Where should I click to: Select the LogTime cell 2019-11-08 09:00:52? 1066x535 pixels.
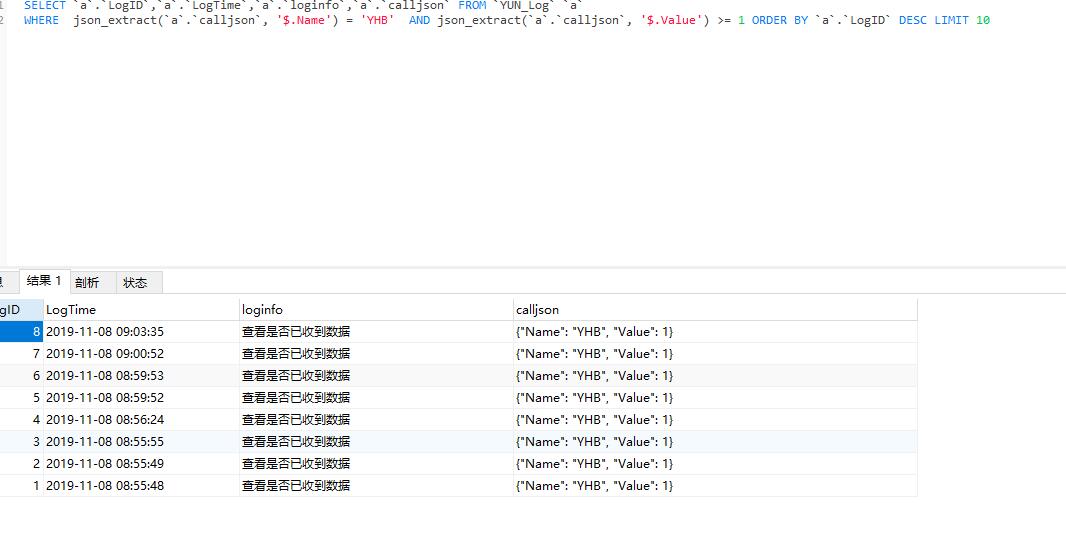pos(104,354)
